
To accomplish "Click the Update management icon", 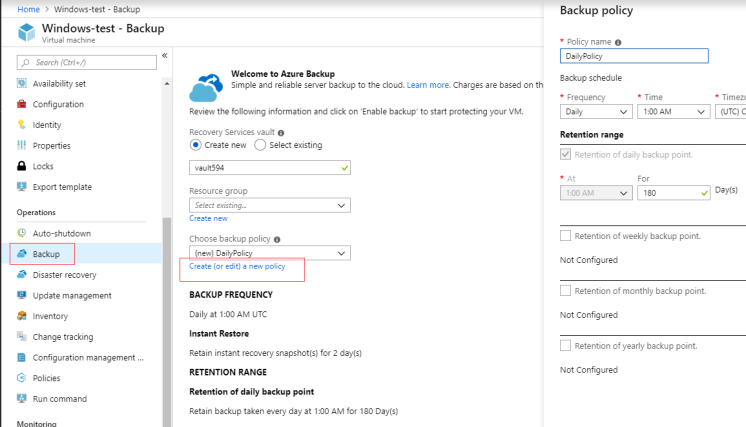I will (21, 295).
